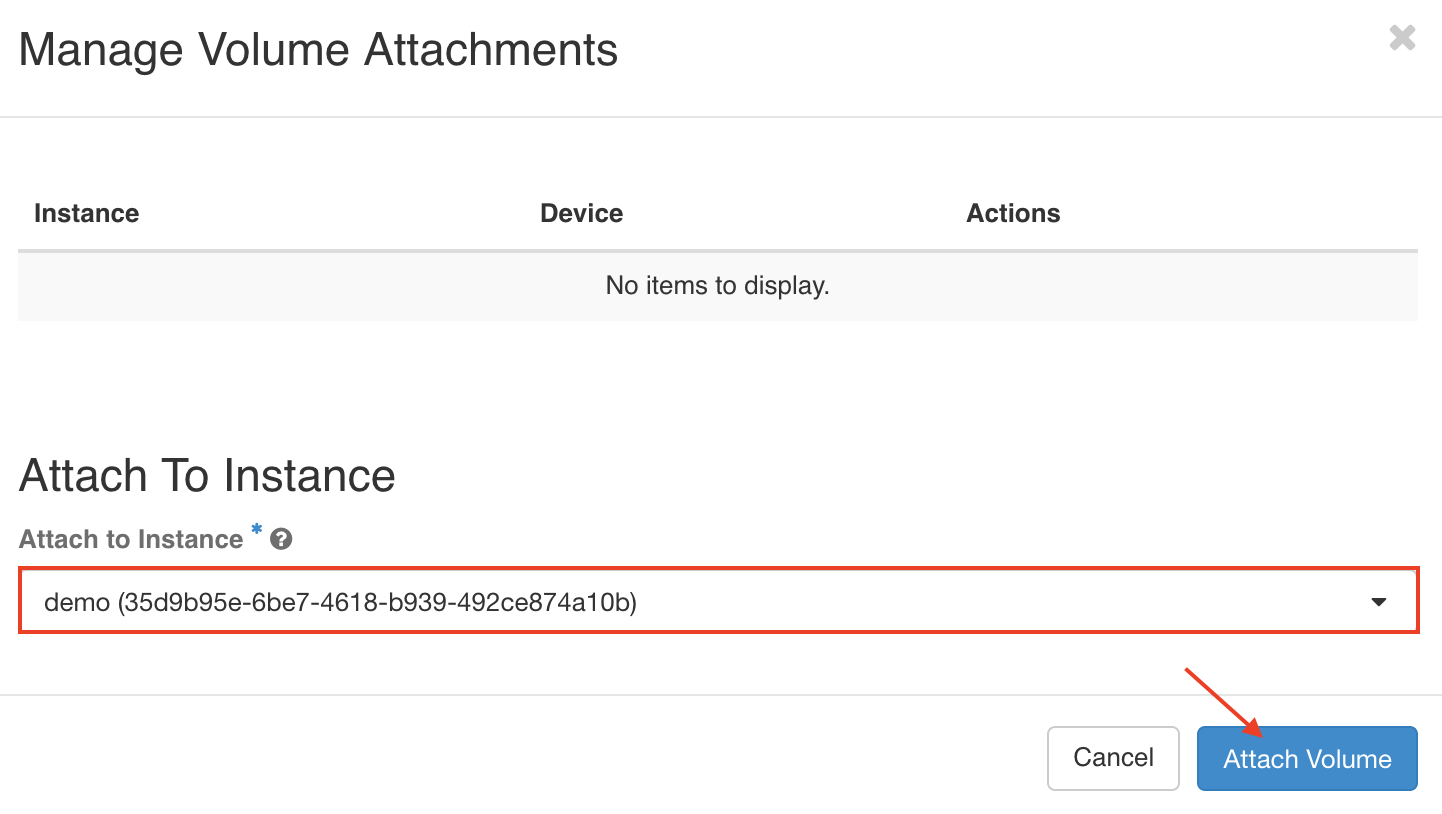Screen dimensions: 1442x814
Task: Click the Cancel button
Action: click(1113, 758)
